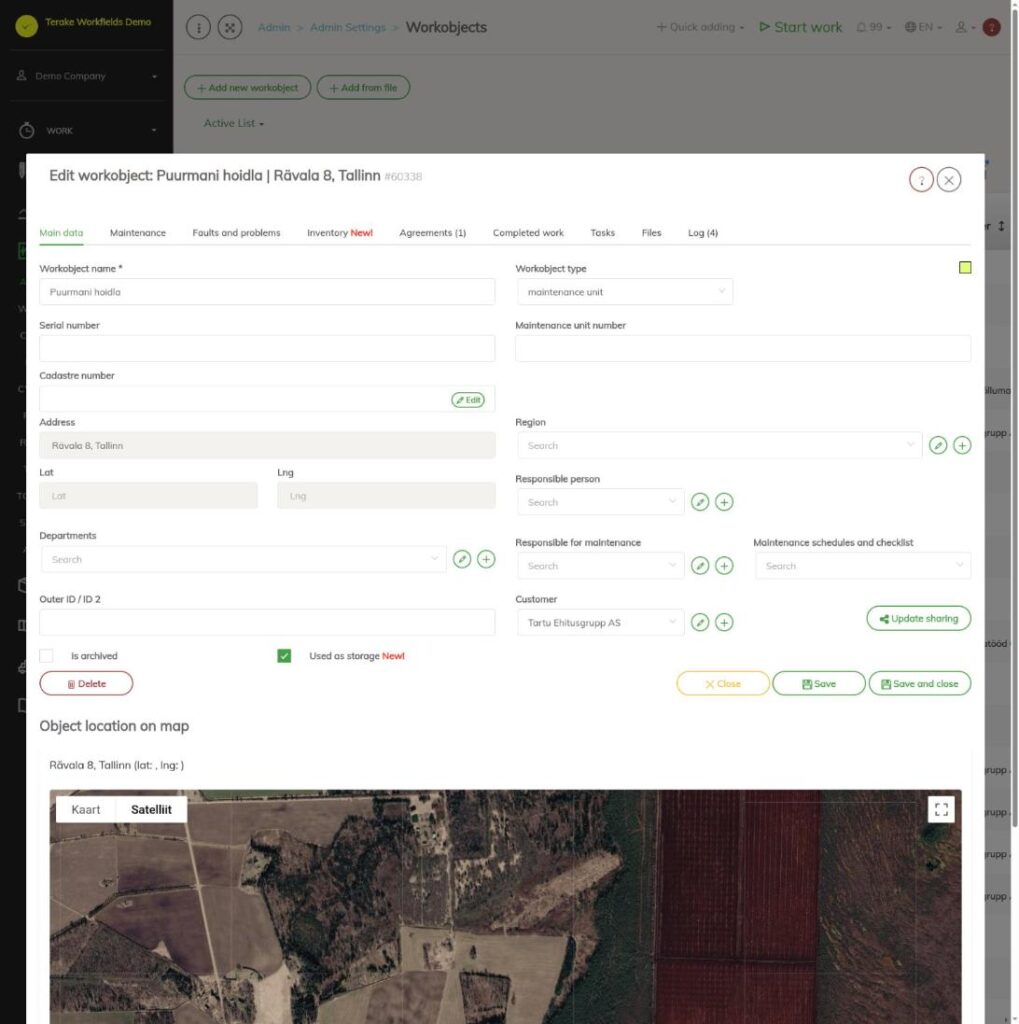
Task: Open the three-dot menu icon in top bar
Action: point(198,27)
